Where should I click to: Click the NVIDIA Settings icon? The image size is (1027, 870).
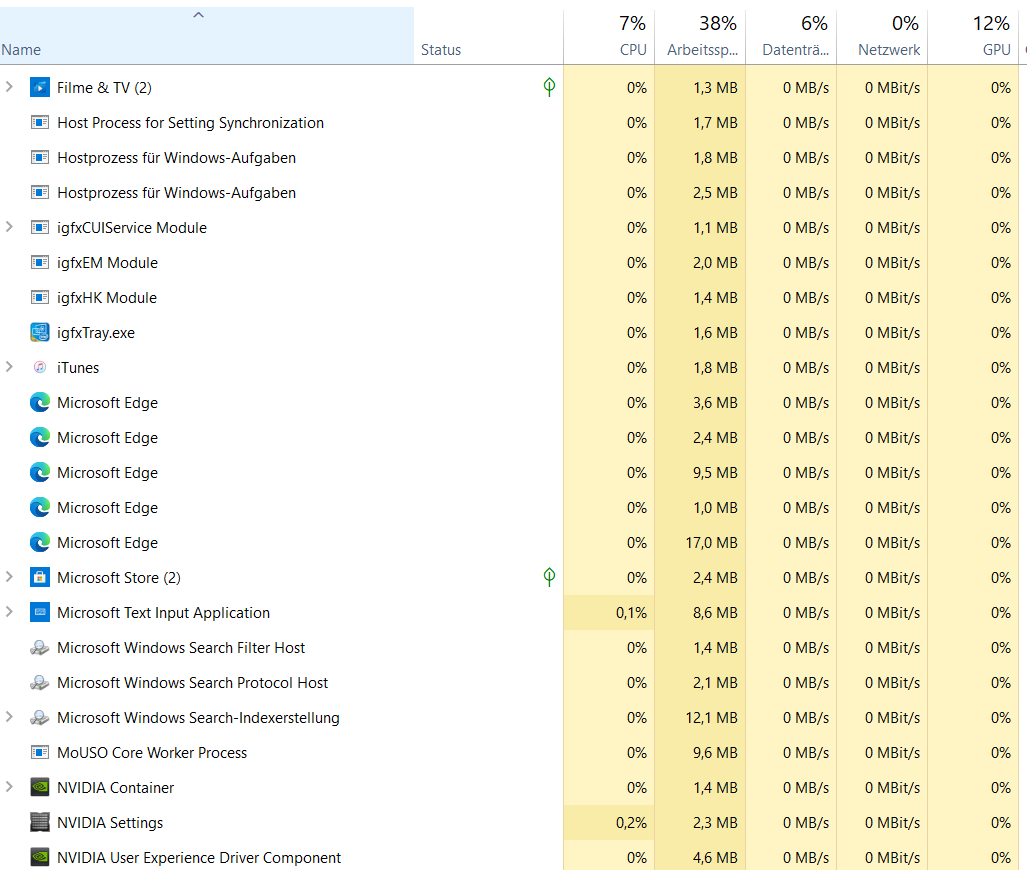[40, 822]
